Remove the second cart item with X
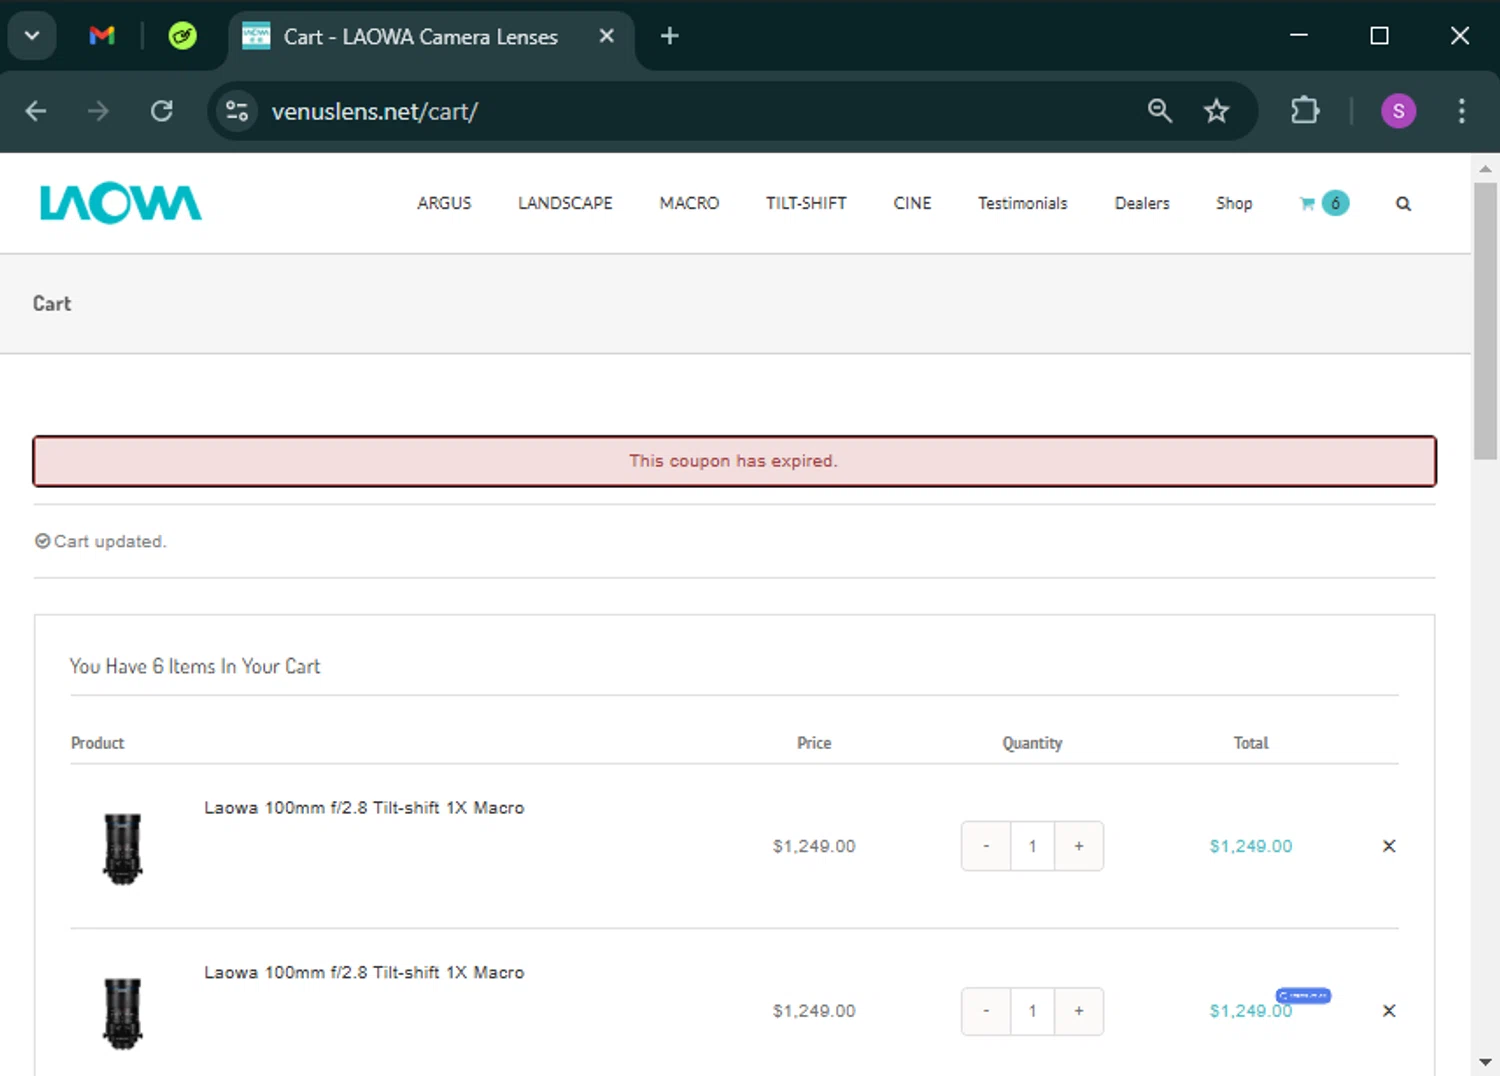The image size is (1500, 1076). pos(1389,1011)
